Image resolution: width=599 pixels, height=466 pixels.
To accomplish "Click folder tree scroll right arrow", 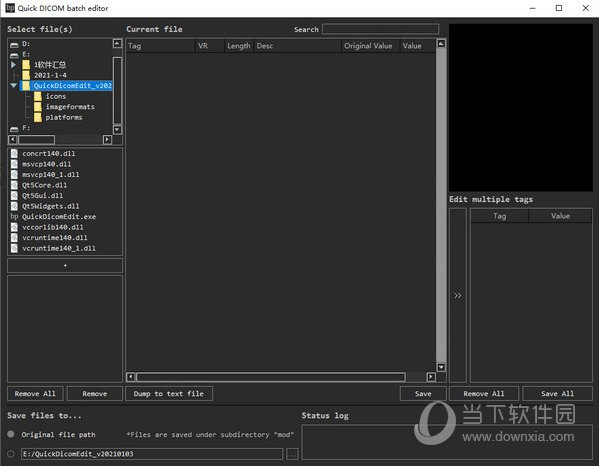I will (107, 140).
